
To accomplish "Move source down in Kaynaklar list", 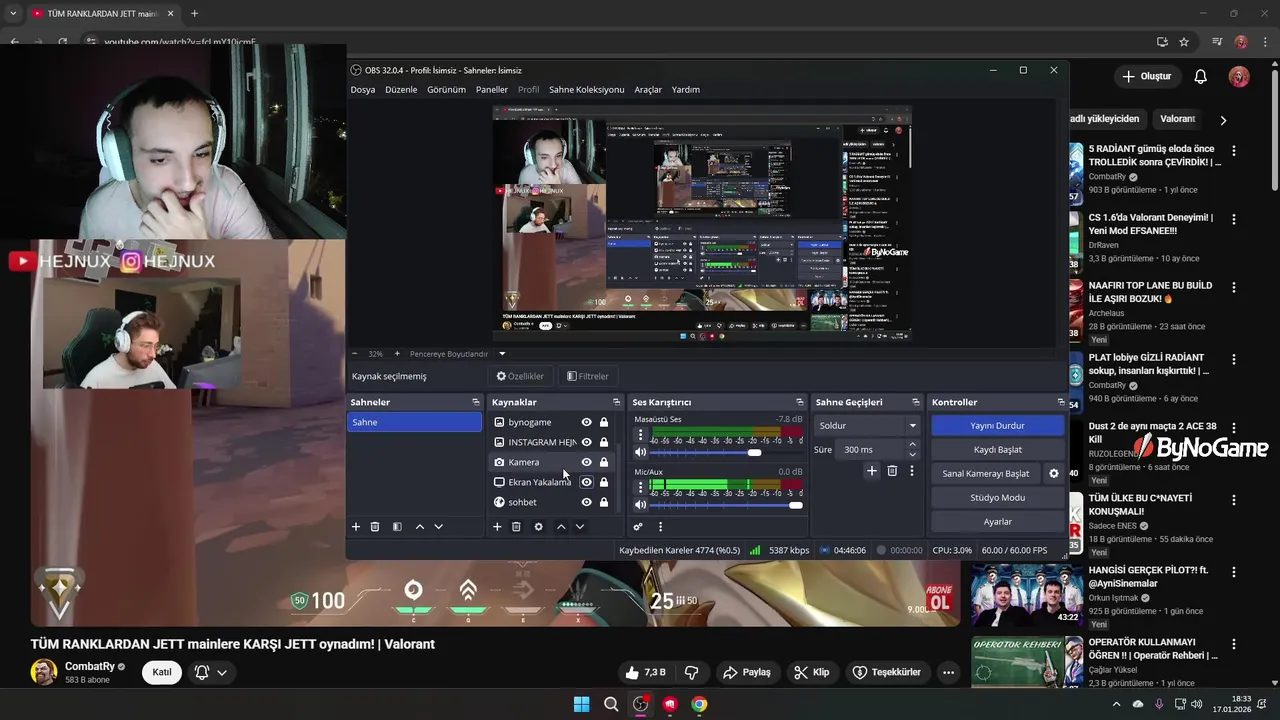I will click(x=580, y=527).
